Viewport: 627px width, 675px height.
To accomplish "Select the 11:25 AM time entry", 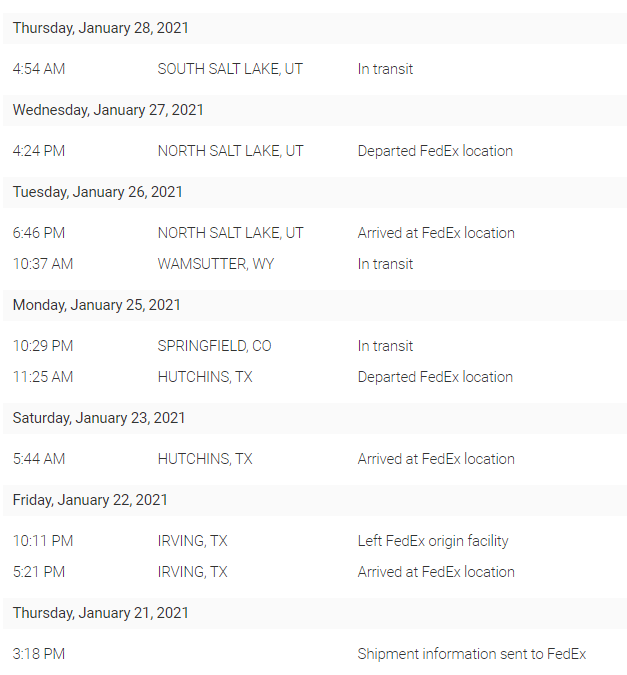I will click(x=43, y=377).
